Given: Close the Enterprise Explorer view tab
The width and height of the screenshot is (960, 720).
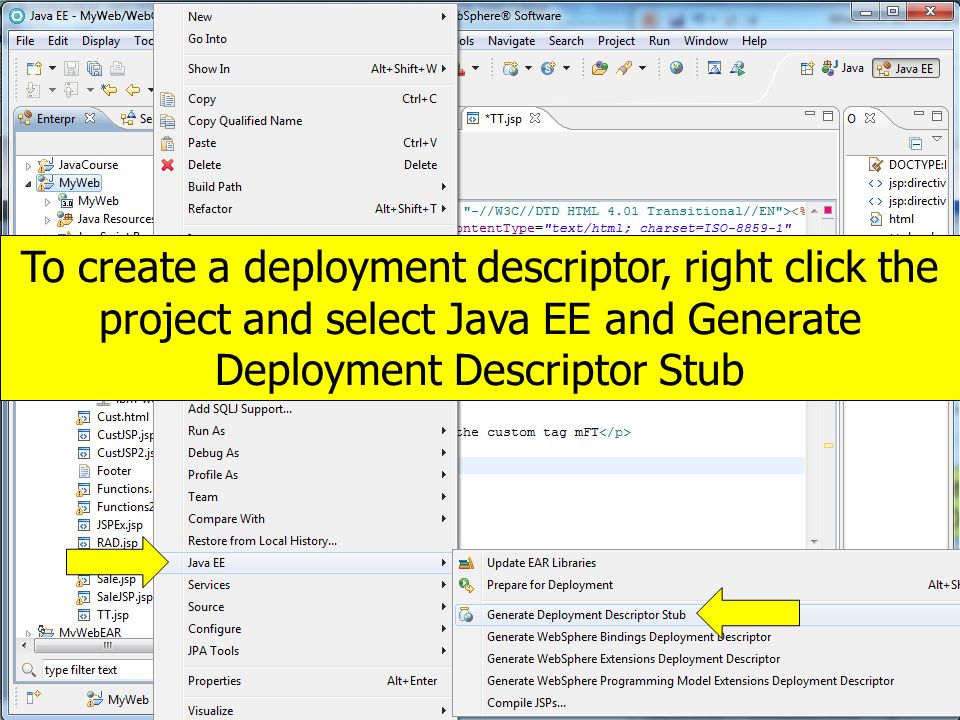Looking at the screenshot, I should coord(89,118).
